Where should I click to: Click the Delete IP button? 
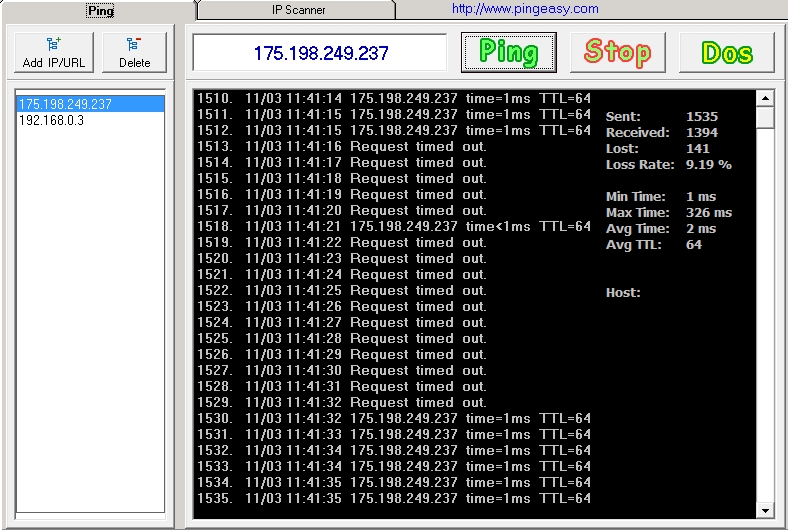[x=134, y=52]
